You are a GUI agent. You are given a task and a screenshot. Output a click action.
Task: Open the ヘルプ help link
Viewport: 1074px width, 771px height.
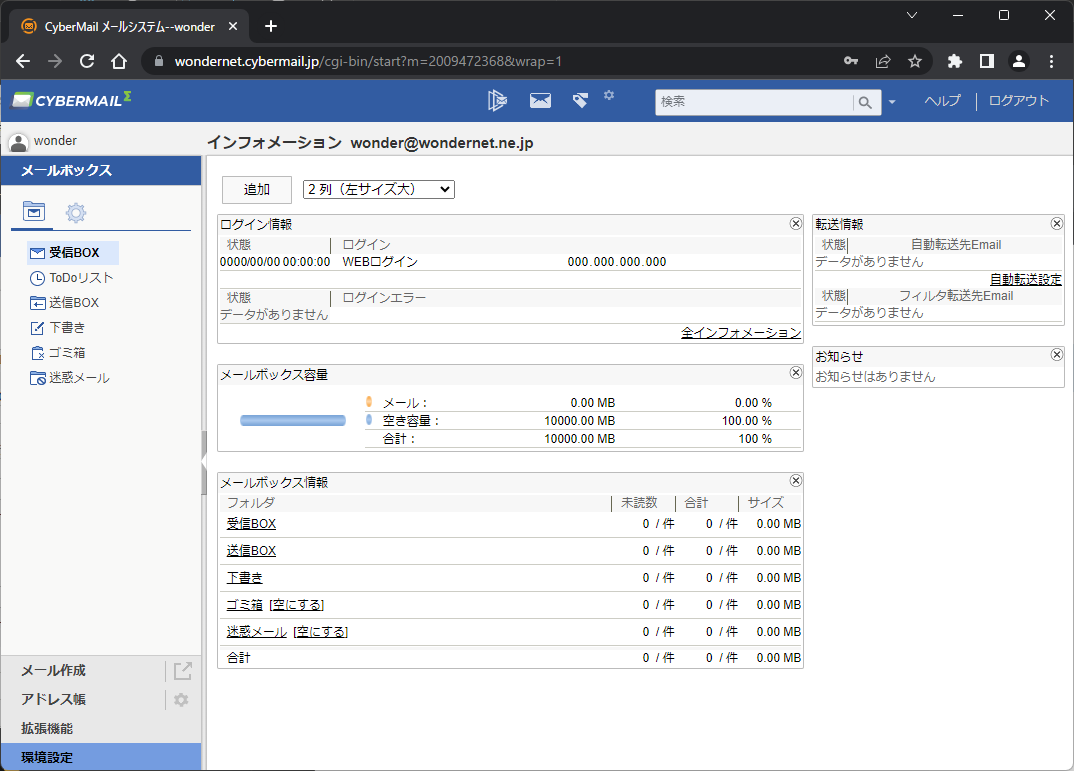pos(942,101)
